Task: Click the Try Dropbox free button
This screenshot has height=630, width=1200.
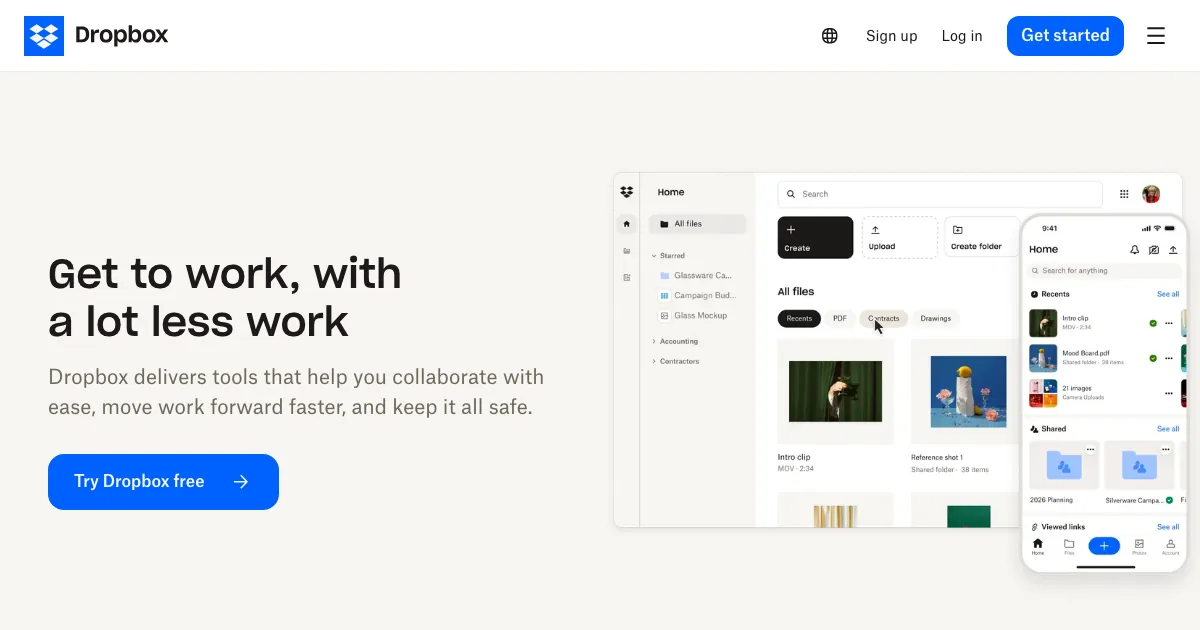Action: (163, 482)
